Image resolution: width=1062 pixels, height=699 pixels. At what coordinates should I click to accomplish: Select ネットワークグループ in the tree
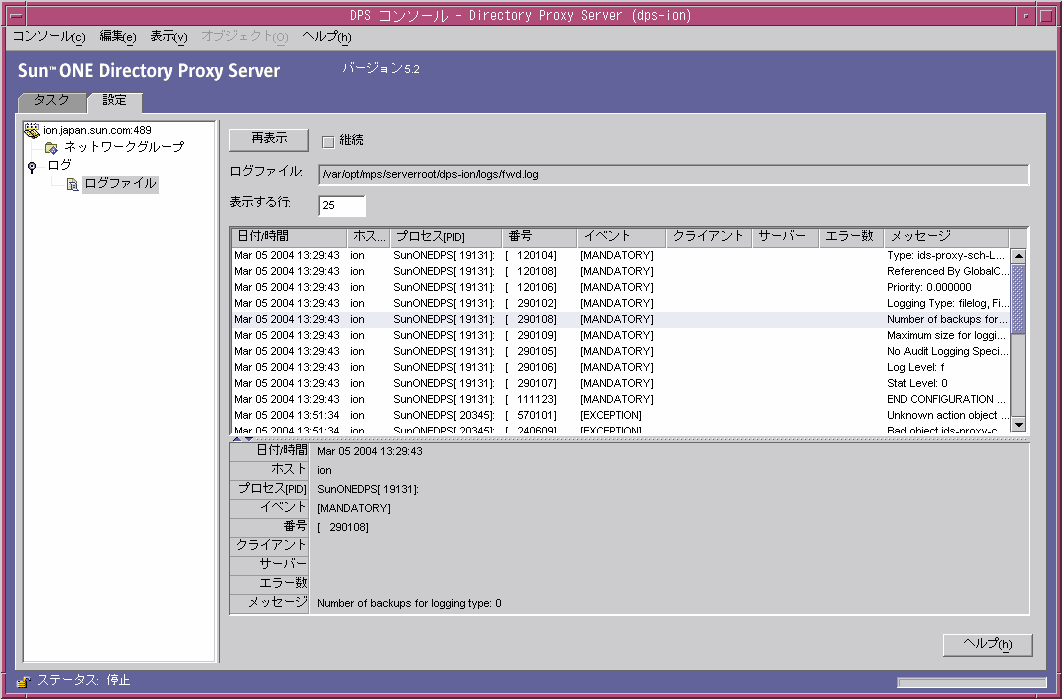pyautogui.click(x=124, y=147)
